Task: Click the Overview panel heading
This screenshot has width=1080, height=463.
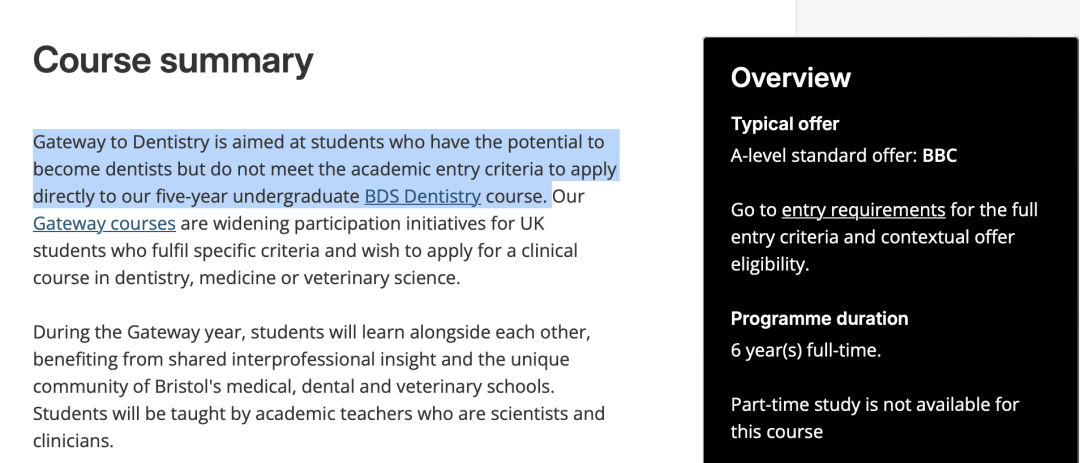Action: pos(791,78)
